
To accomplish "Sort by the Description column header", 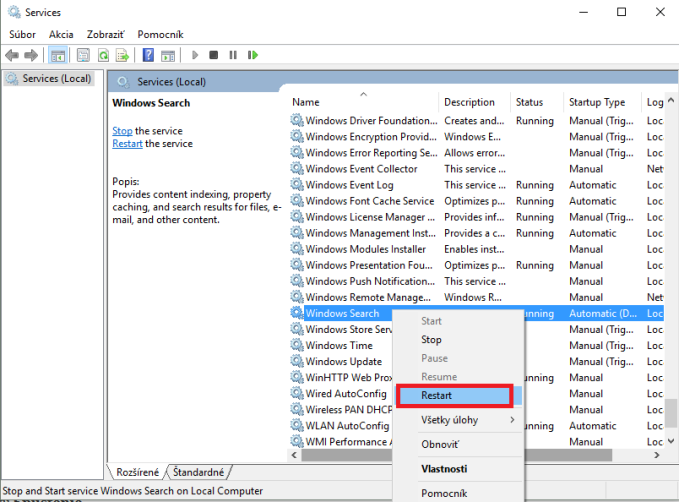I will [x=474, y=102].
